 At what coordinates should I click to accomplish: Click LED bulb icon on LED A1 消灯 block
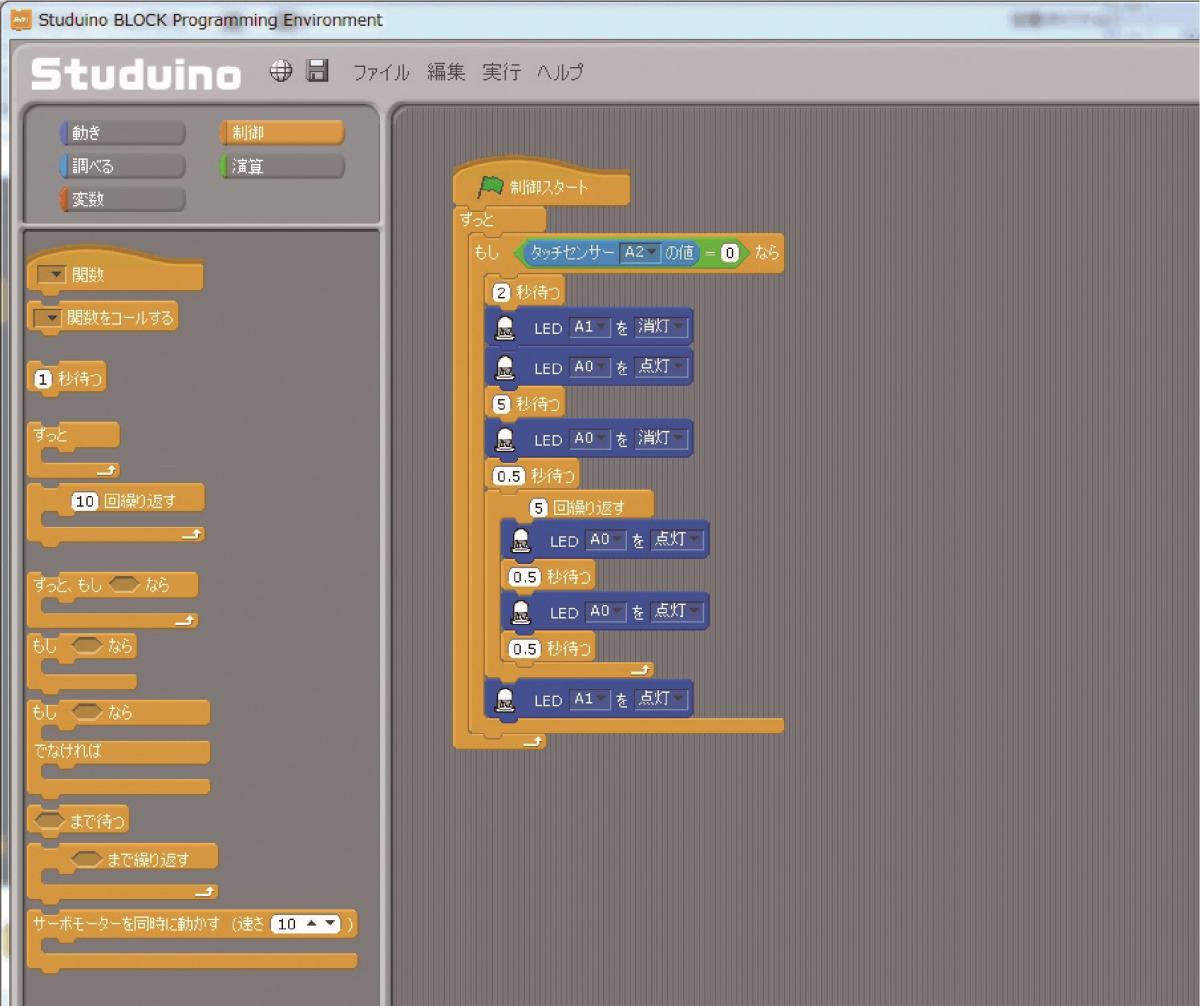point(506,327)
